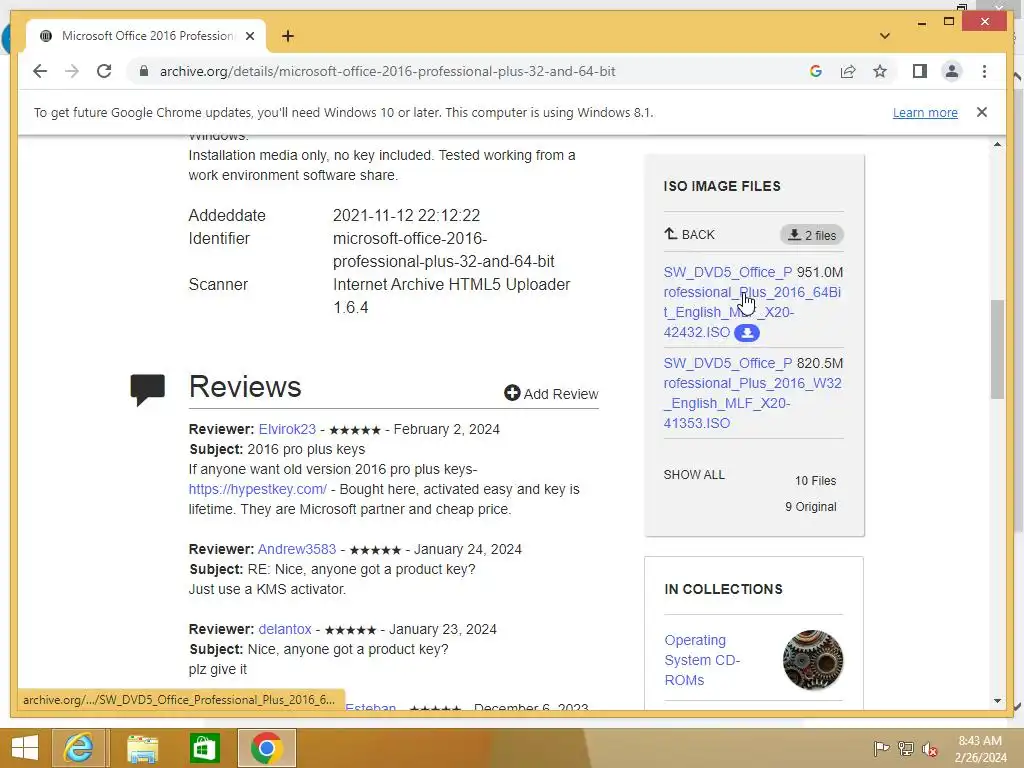Click the '820.5M' file size
This screenshot has height=768, width=1024.
pos(820,363)
